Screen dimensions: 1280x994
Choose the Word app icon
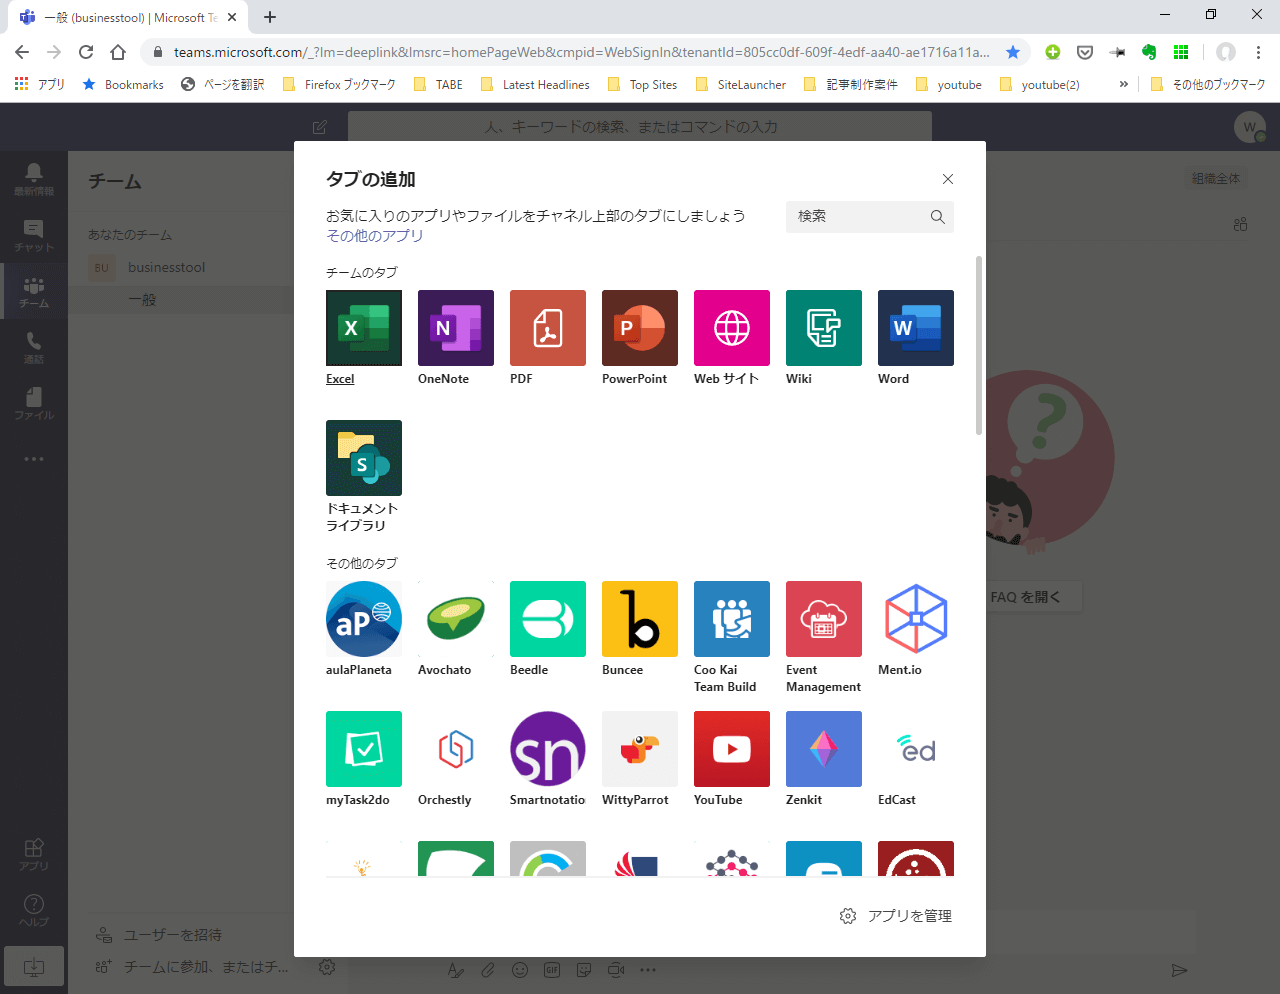(x=916, y=328)
